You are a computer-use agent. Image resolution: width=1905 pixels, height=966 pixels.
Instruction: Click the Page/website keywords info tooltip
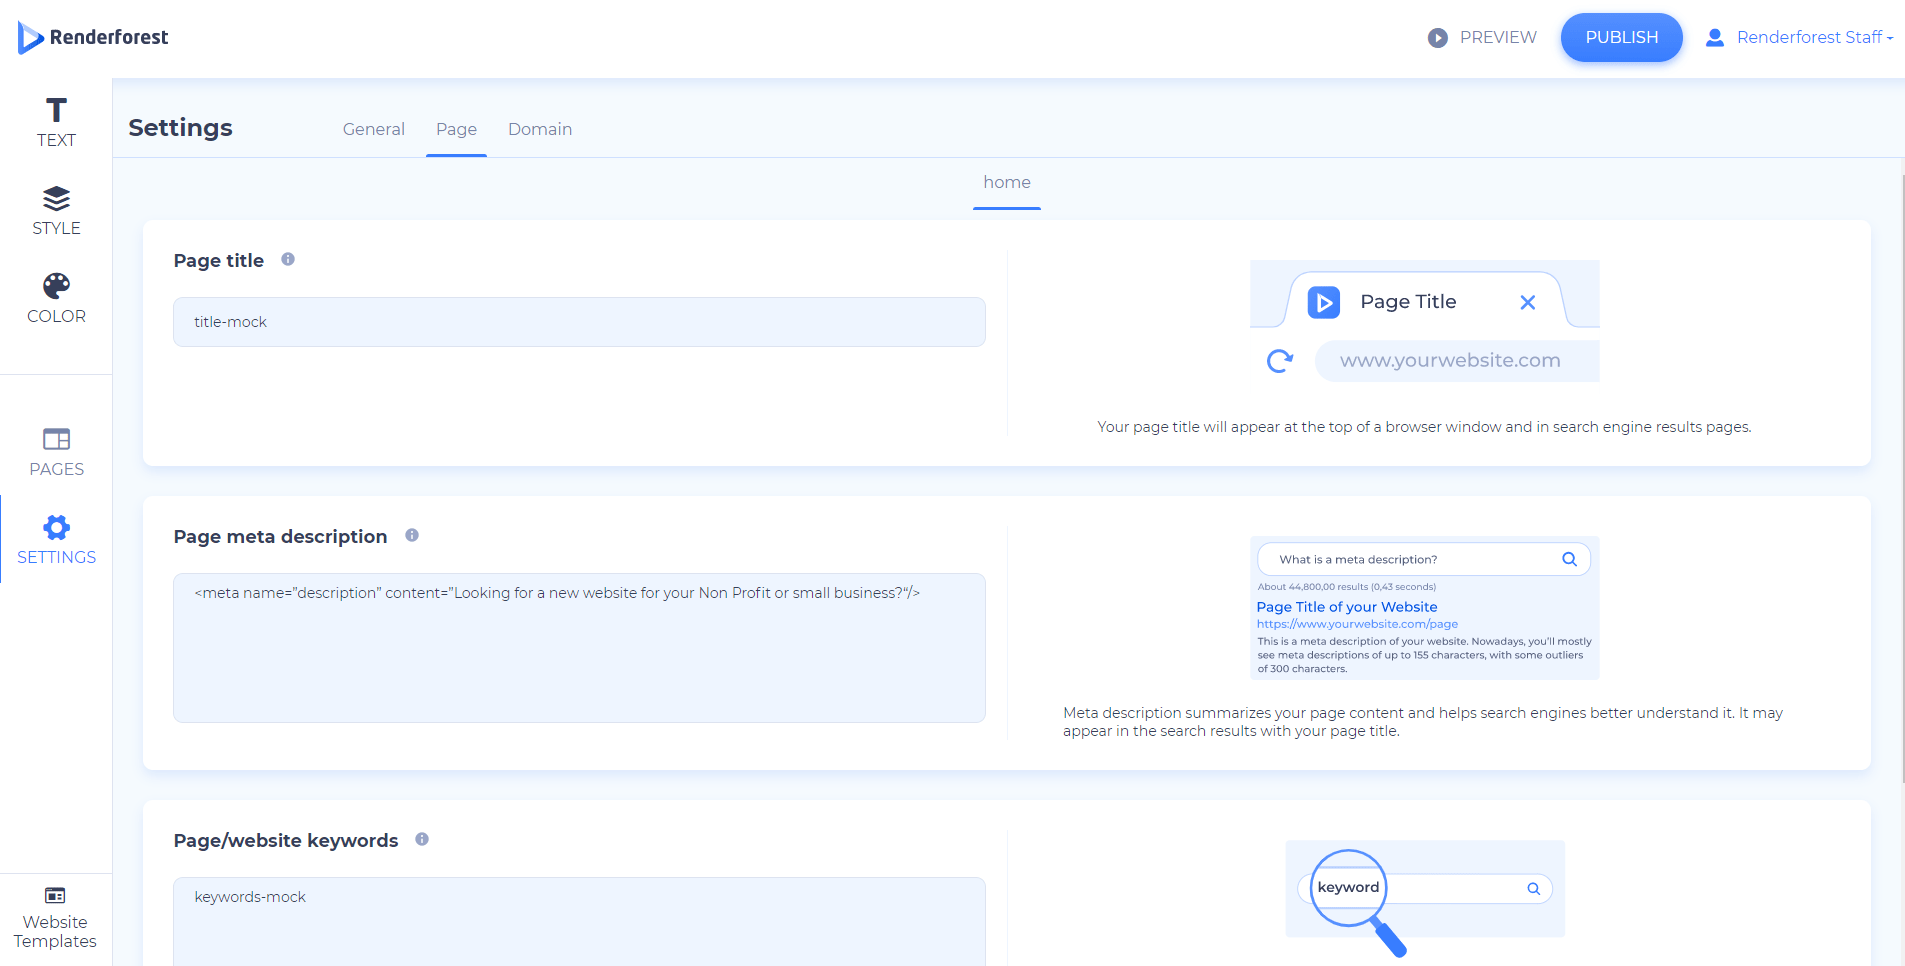click(421, 840)
